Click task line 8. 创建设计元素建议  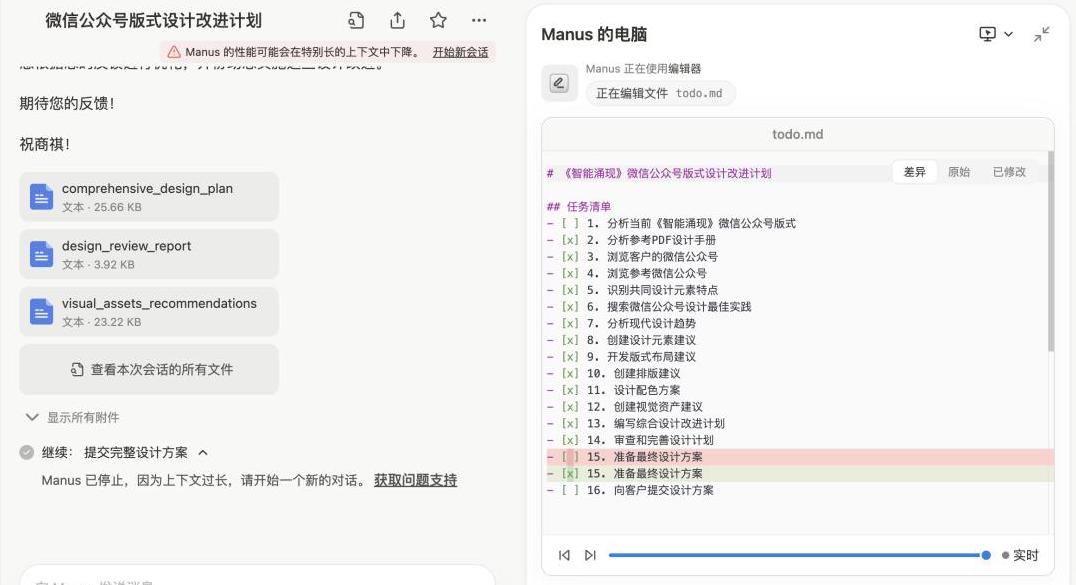[621, 340]
